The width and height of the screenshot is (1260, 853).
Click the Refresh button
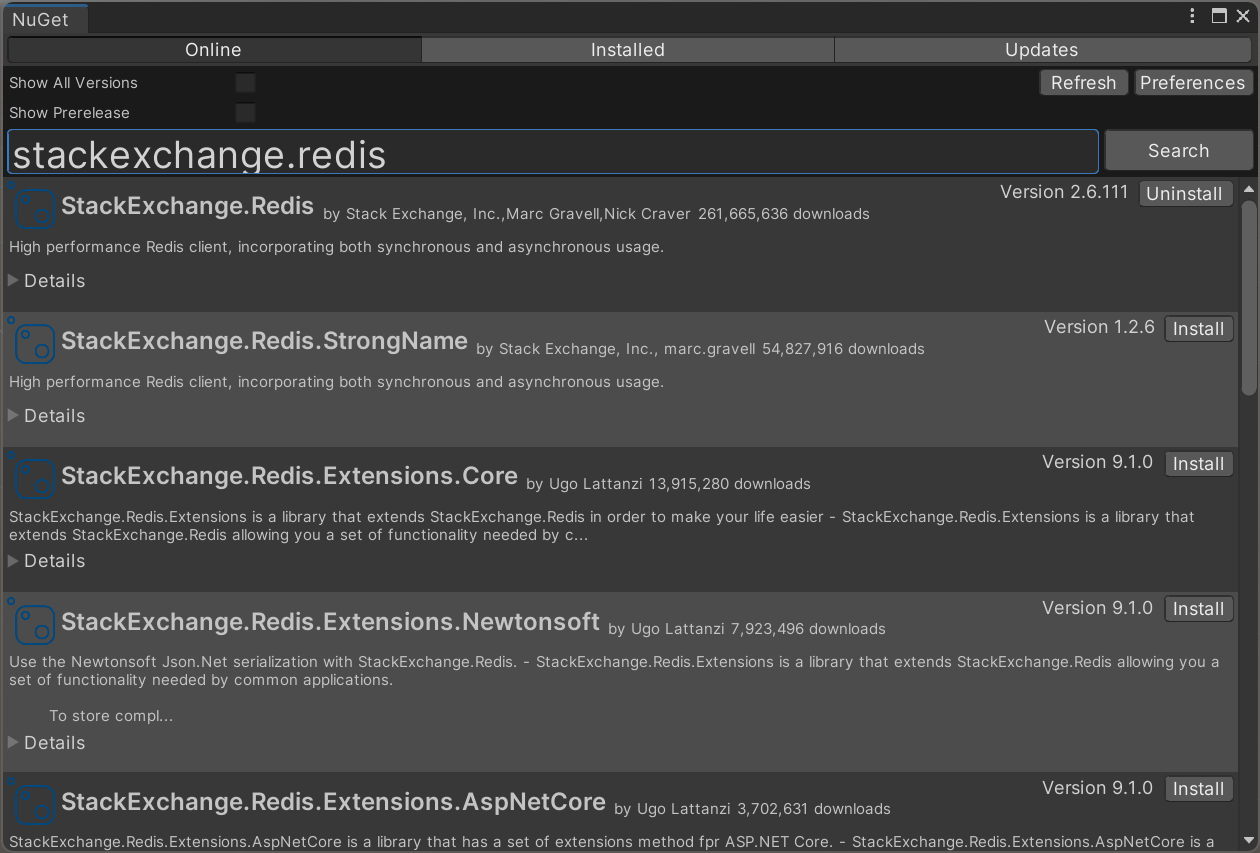point(1083,83)
